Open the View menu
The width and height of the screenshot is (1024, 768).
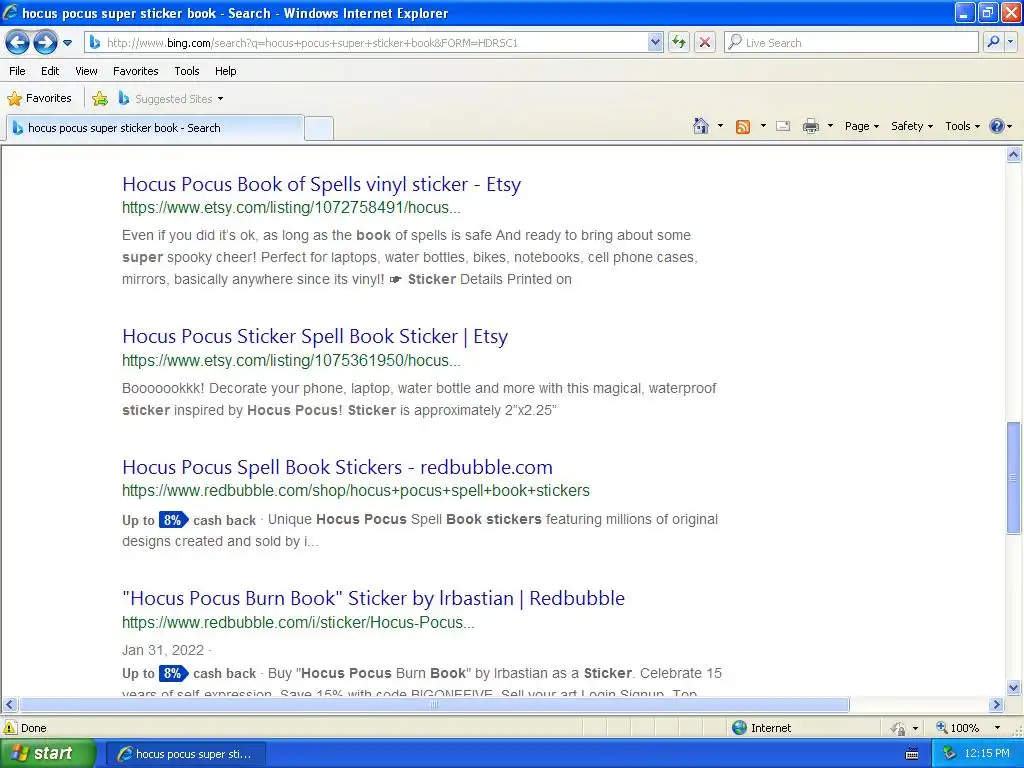(86, 71)
